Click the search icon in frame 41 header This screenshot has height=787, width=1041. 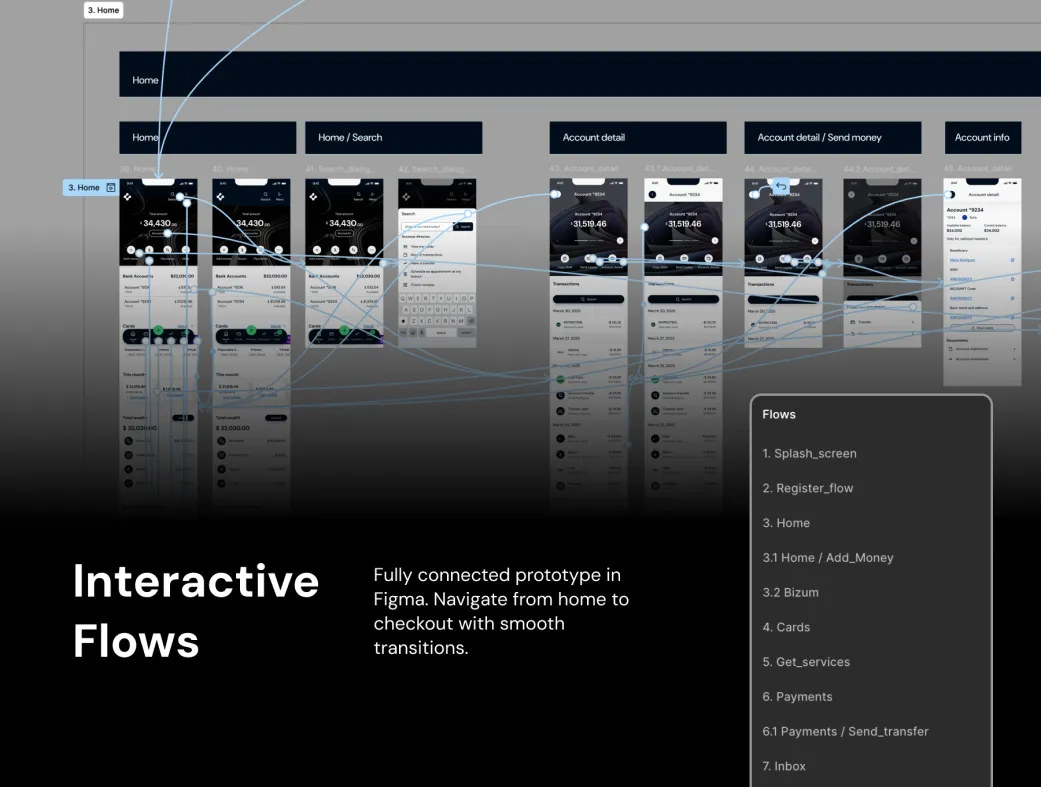357,196
